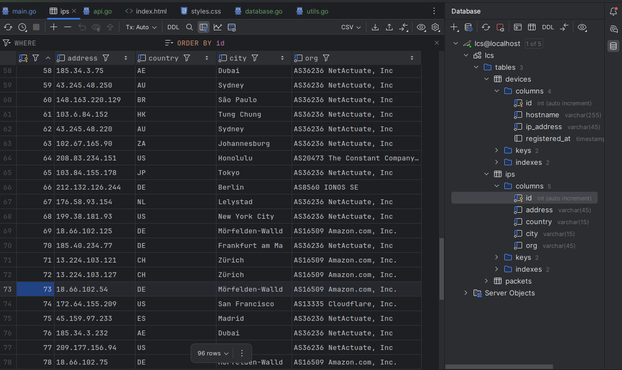622x370 pixels.
Task: Click the Database panel horizontal scrollbar
Action: tap(499, 366)
